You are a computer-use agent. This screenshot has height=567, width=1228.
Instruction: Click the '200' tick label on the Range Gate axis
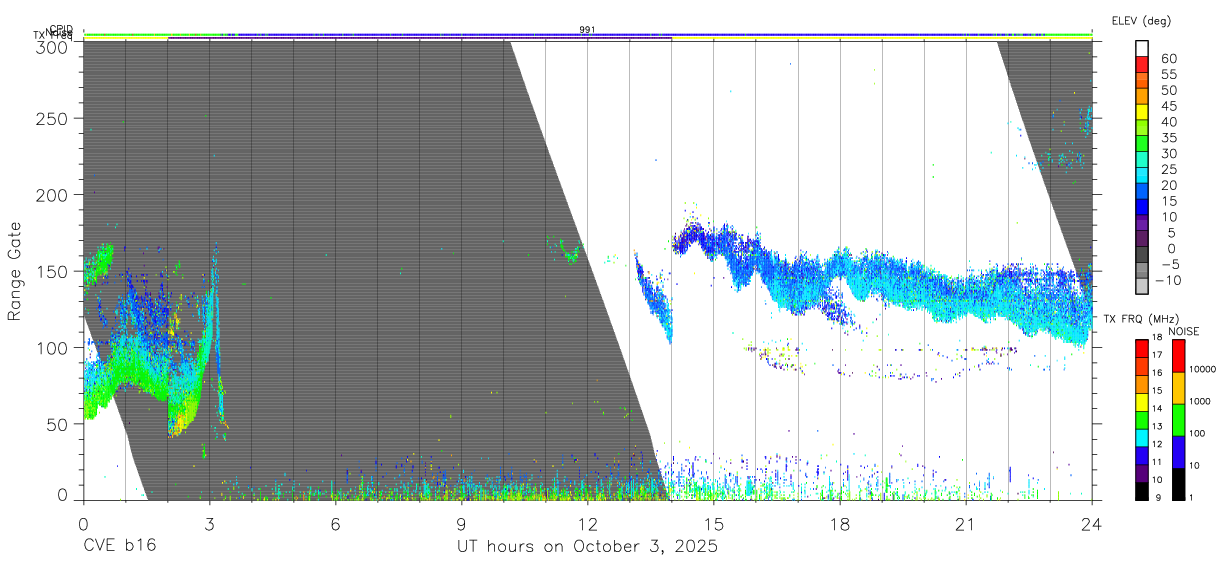[53, 195]
